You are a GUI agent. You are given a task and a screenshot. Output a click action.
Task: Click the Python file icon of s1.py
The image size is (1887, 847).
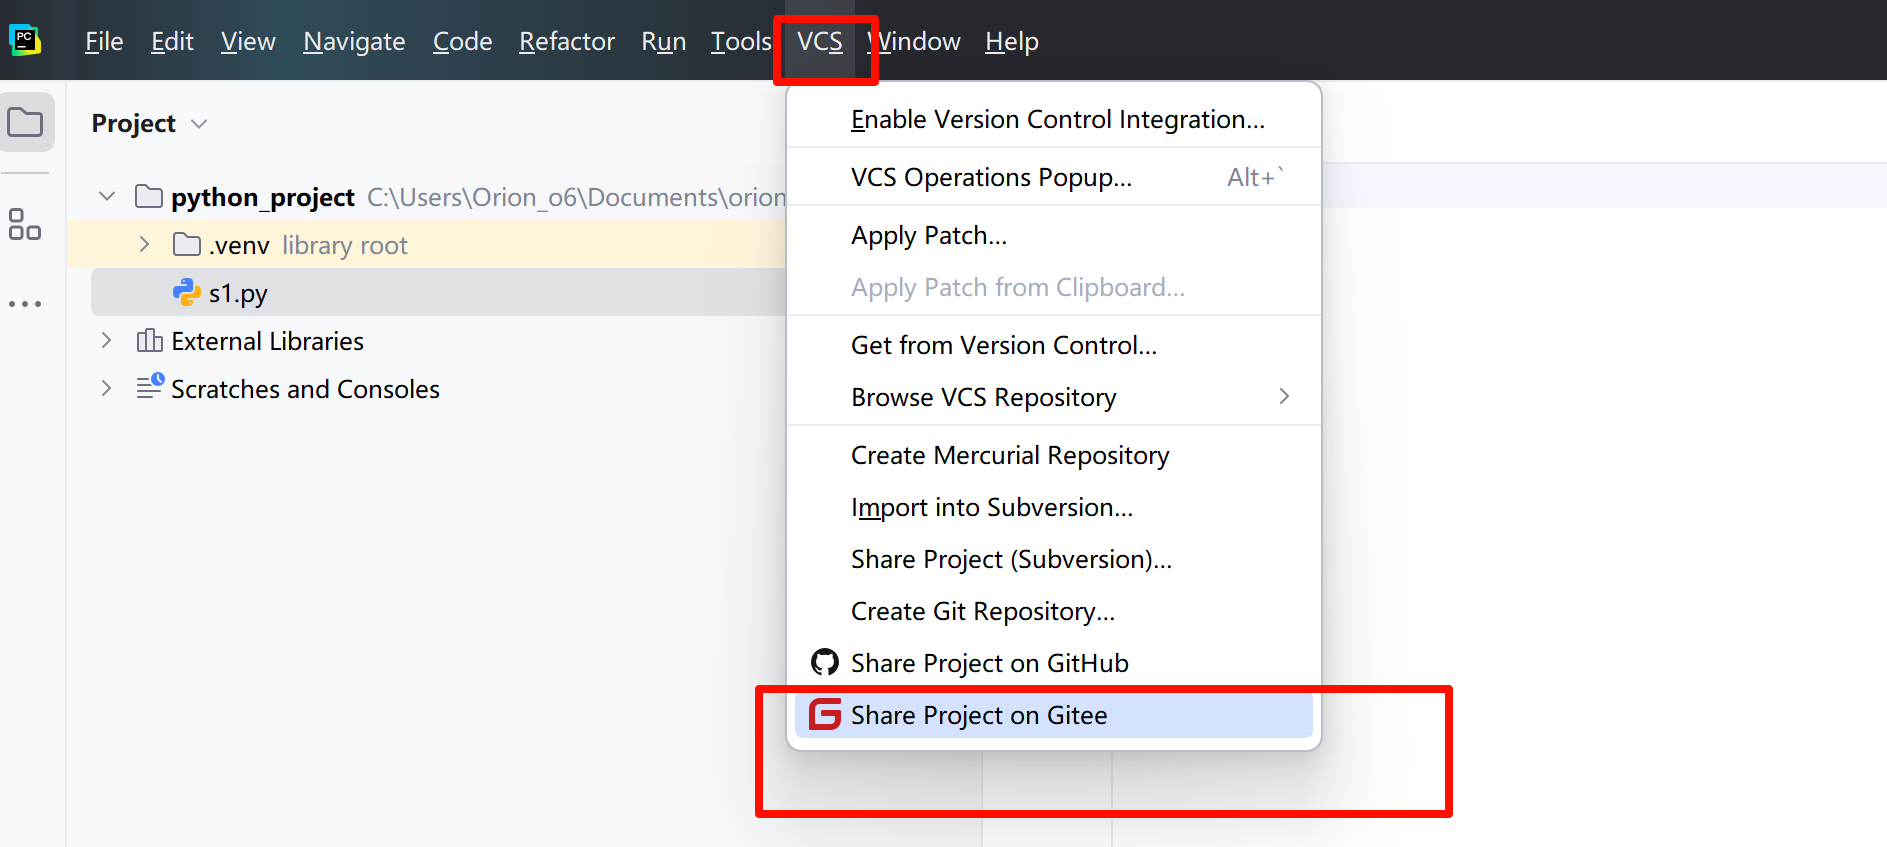click(187, 292)
